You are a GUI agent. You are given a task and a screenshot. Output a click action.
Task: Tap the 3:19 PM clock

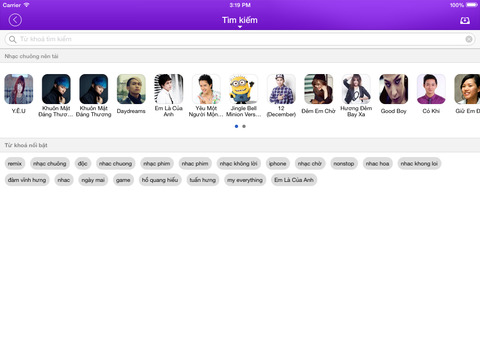(240, 5)
